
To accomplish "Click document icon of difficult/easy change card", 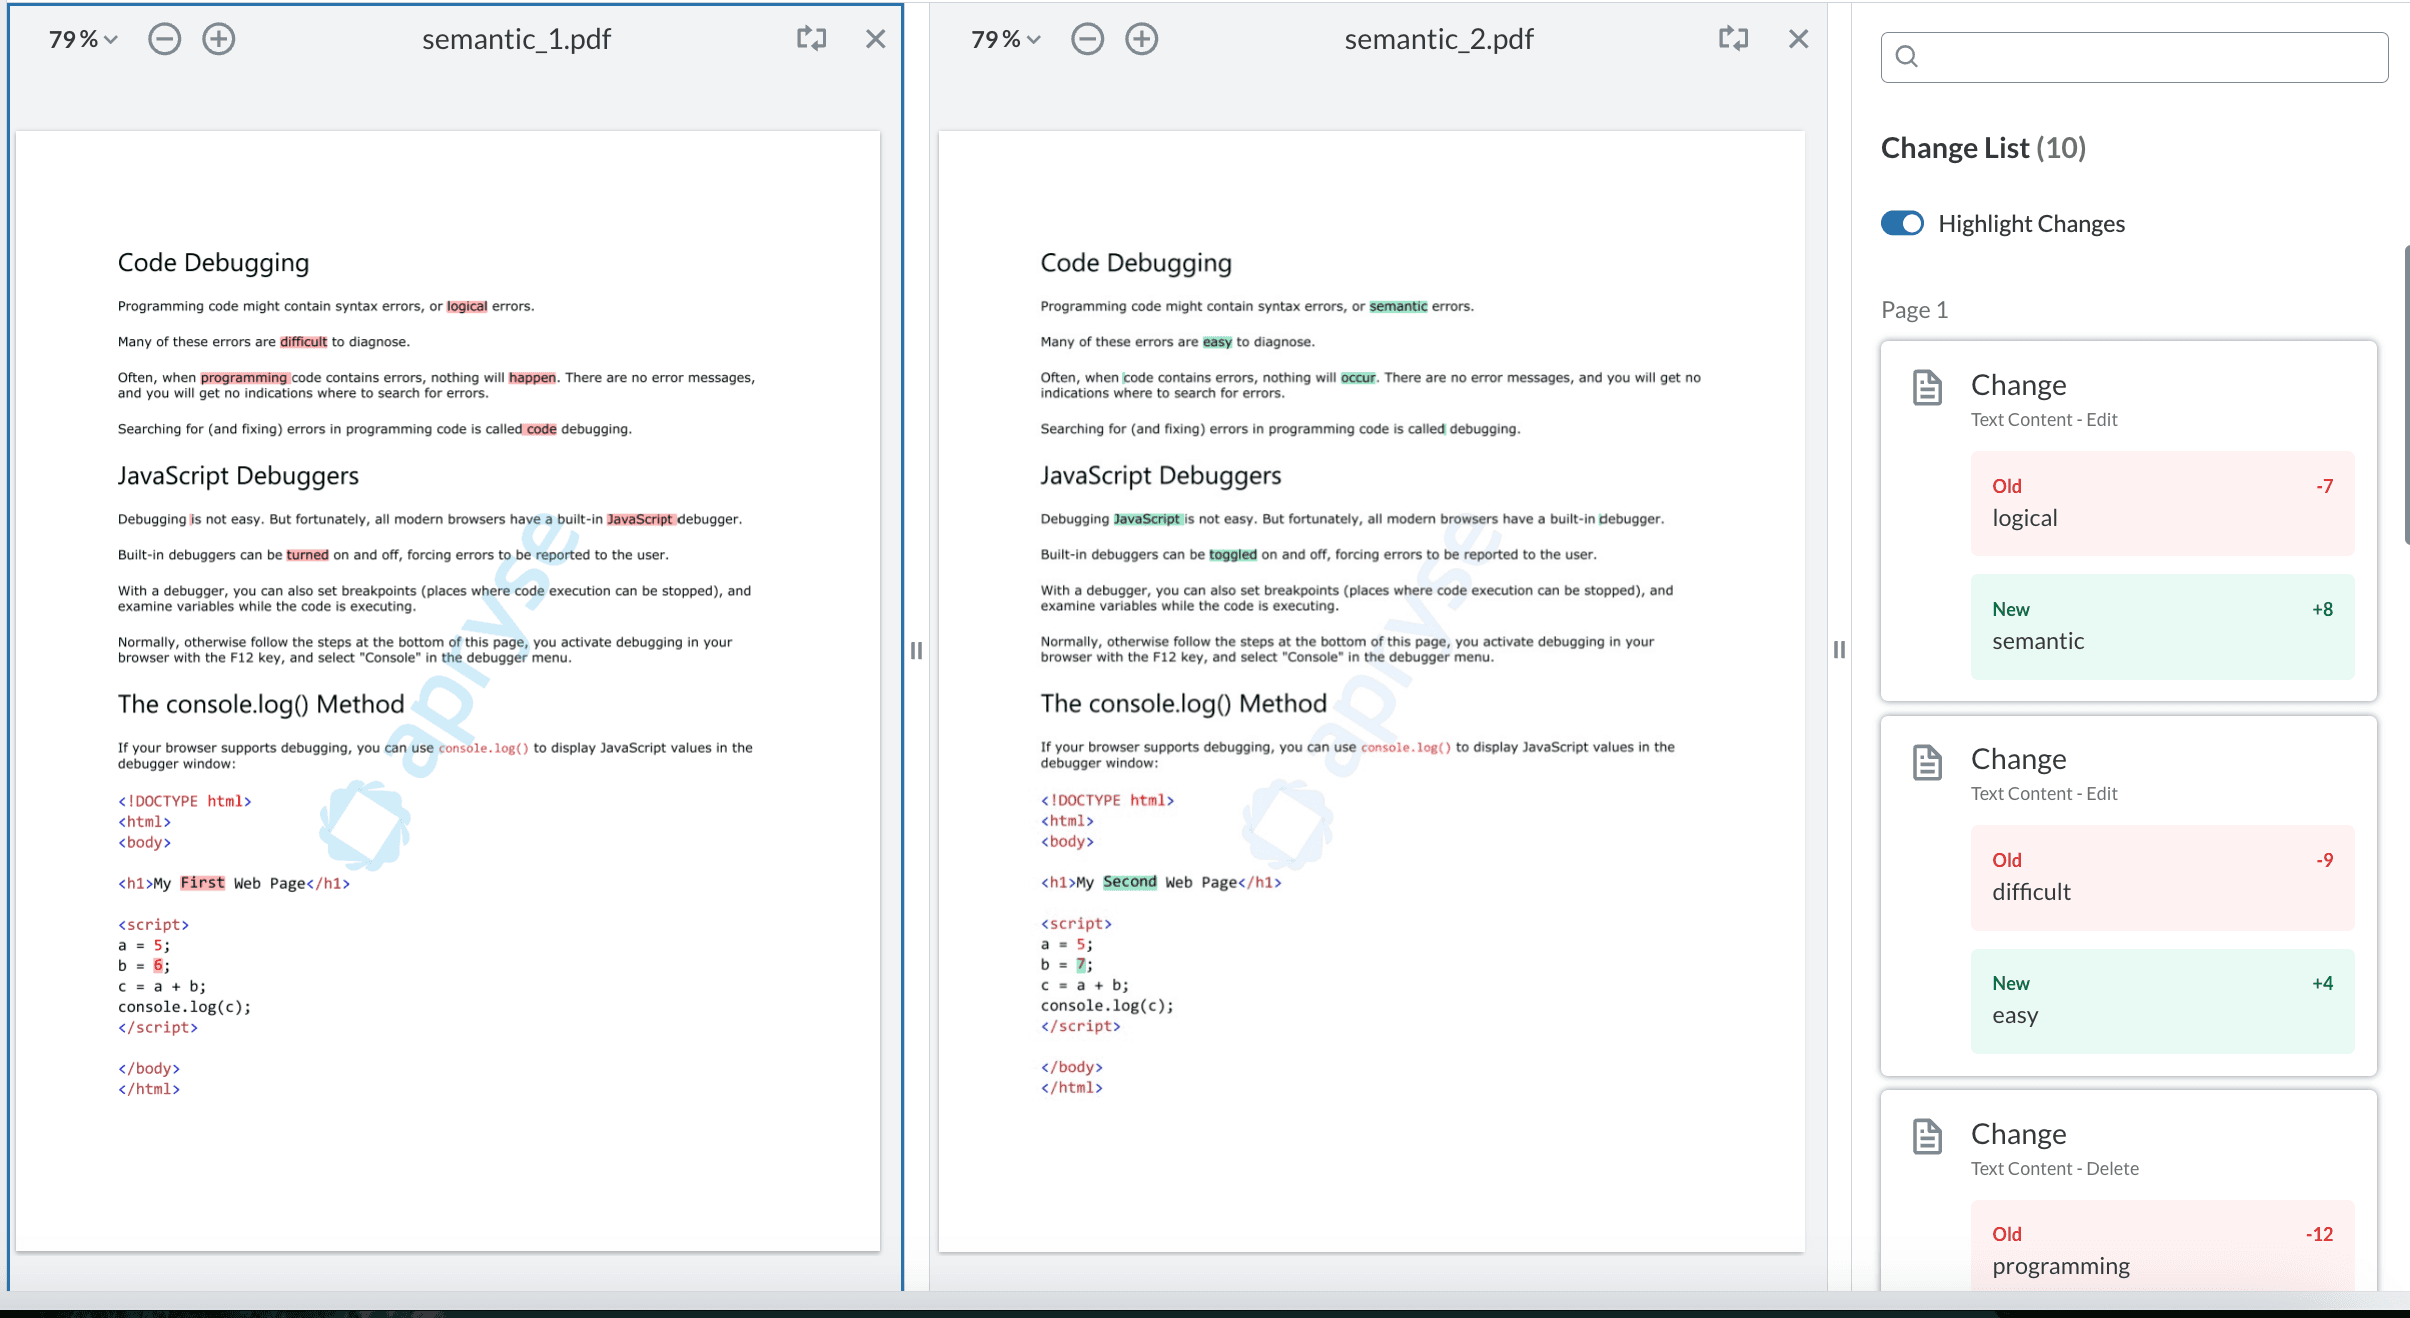I will click(x=1927, y=762).
